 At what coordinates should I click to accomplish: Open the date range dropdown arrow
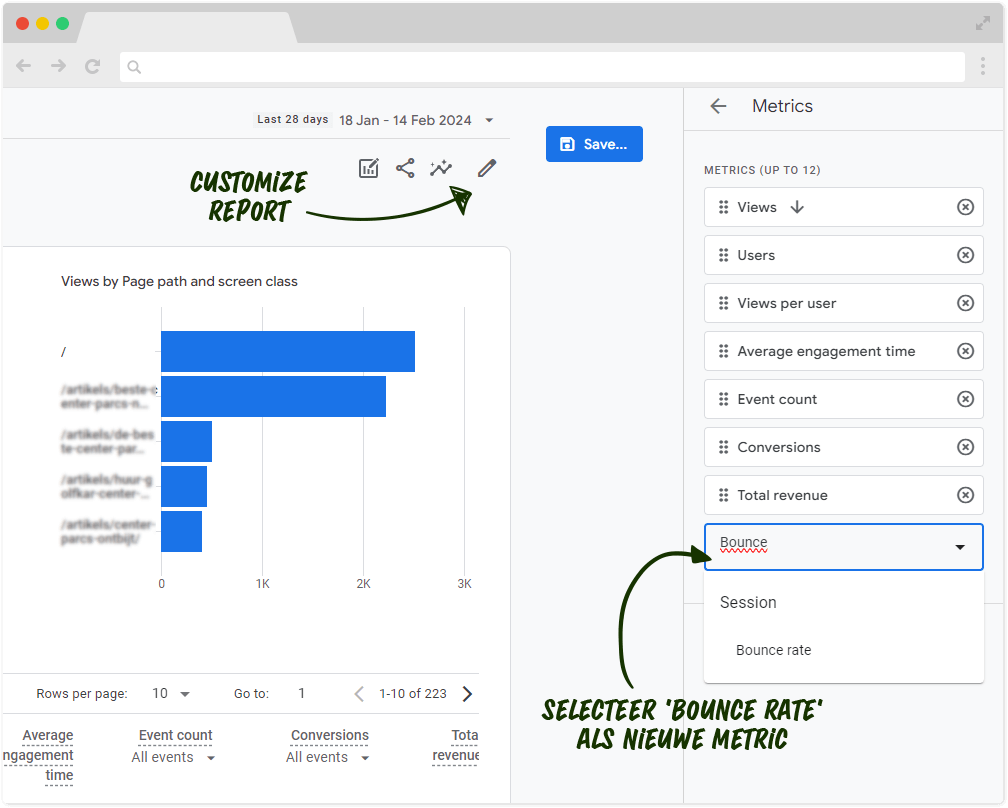[x=489, y=120]
